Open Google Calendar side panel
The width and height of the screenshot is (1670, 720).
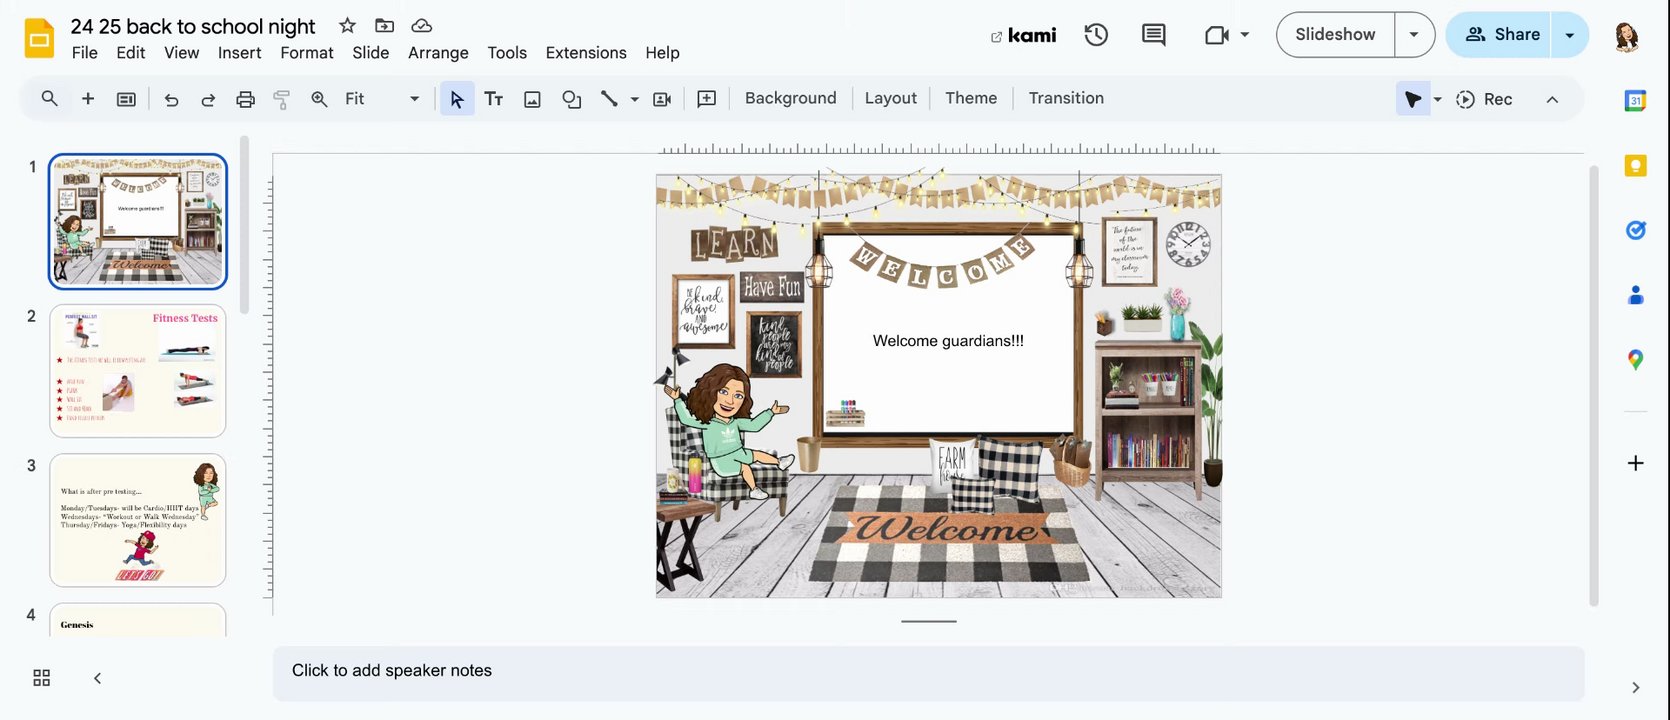[1636, 100]
